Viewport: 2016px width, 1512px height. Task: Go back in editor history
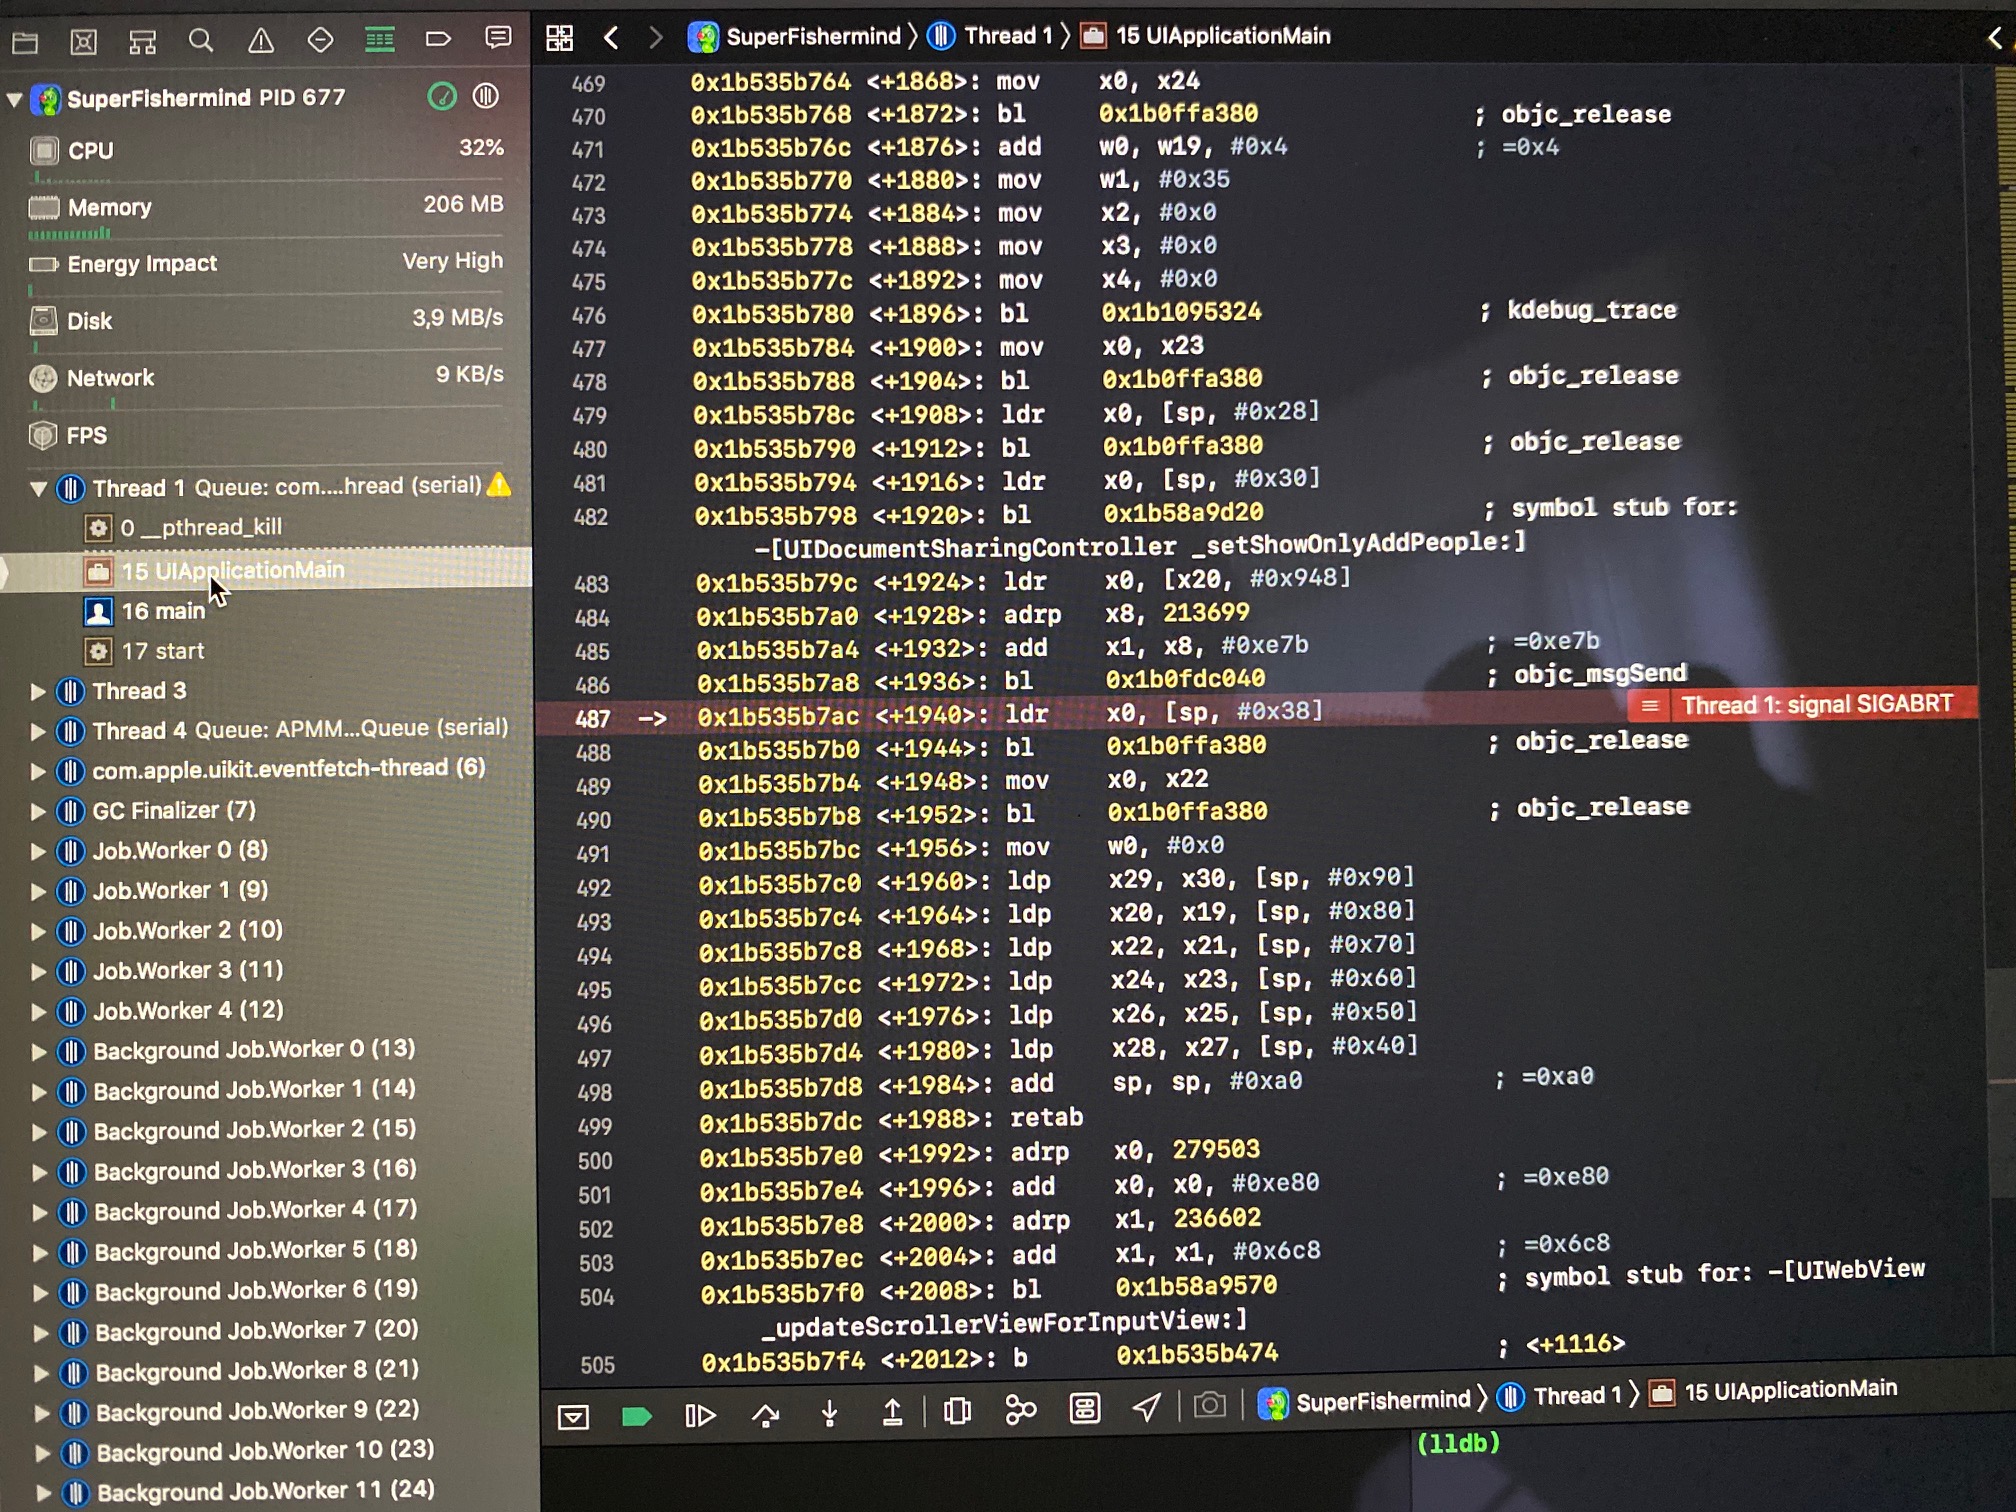coord(612,38)
